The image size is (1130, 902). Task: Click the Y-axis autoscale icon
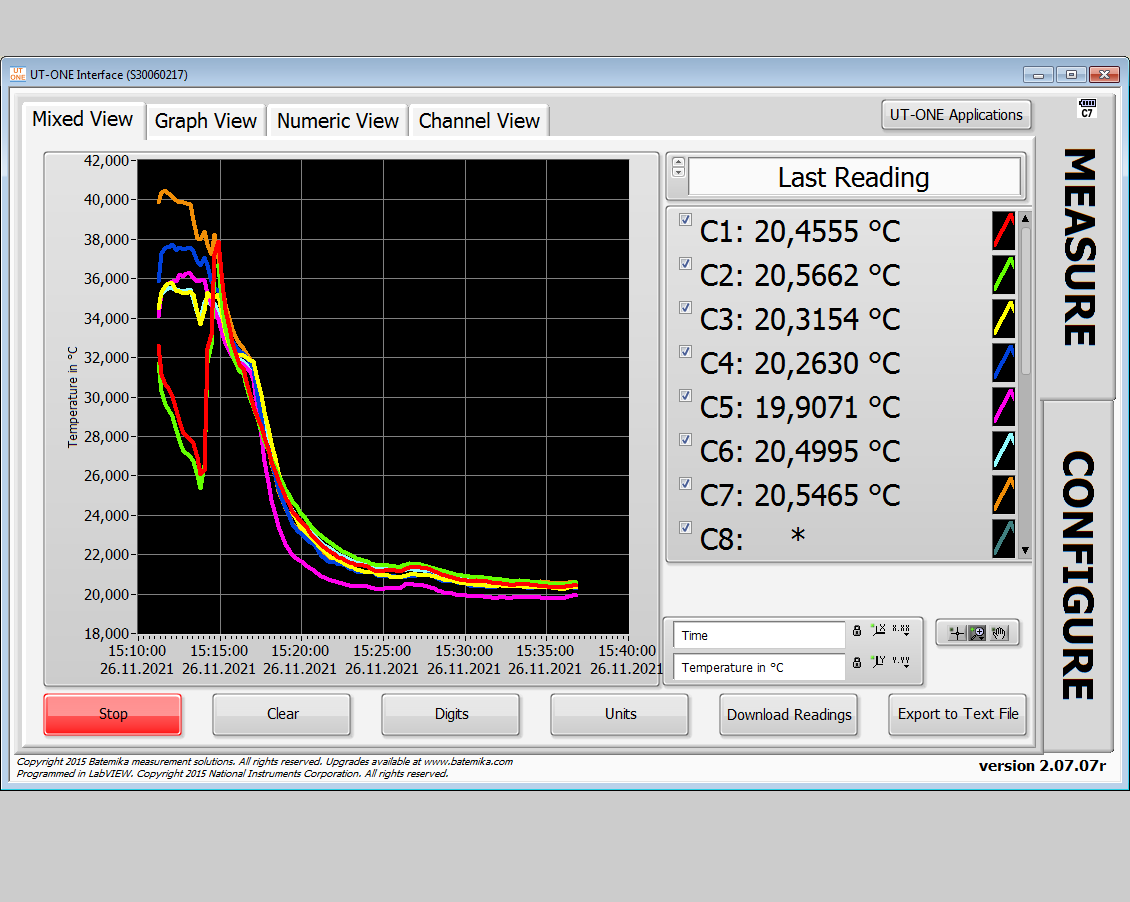(x=877, y=662)
